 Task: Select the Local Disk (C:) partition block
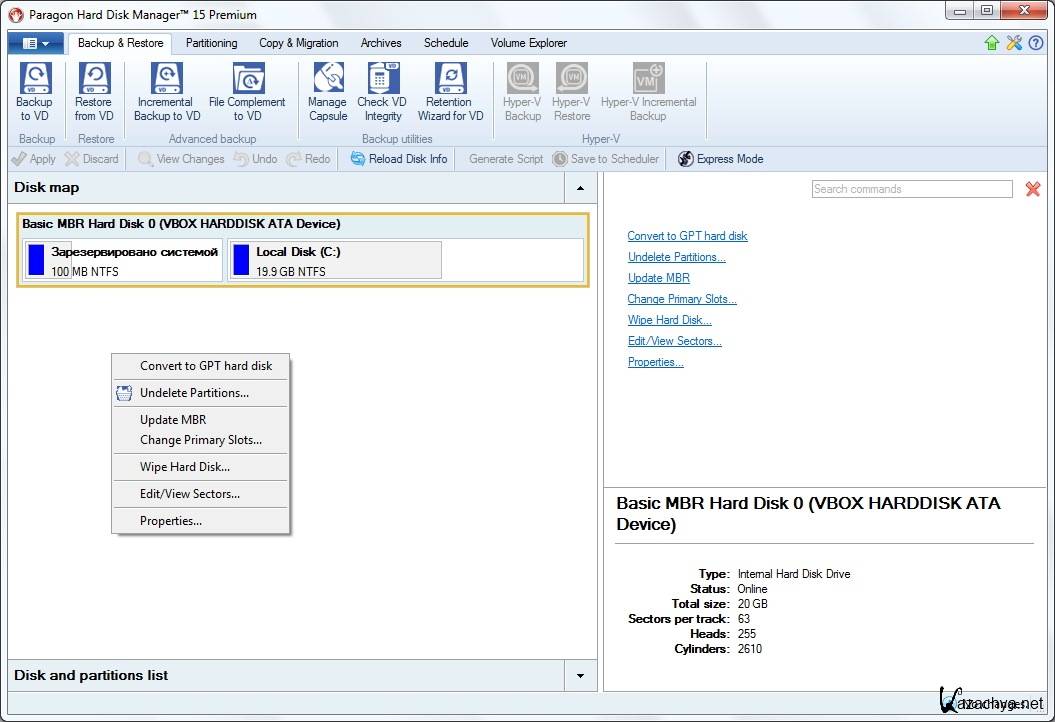coord(335,260)
